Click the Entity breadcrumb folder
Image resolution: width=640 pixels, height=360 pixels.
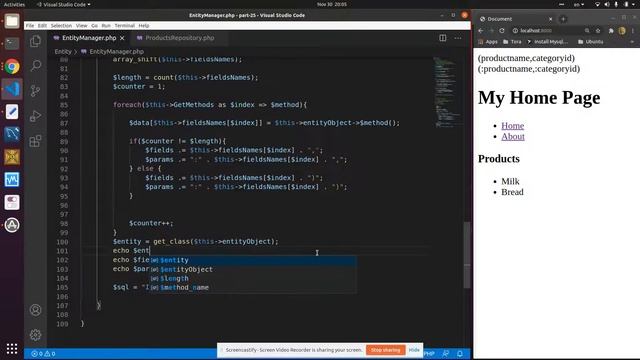(x=63, y=51)
